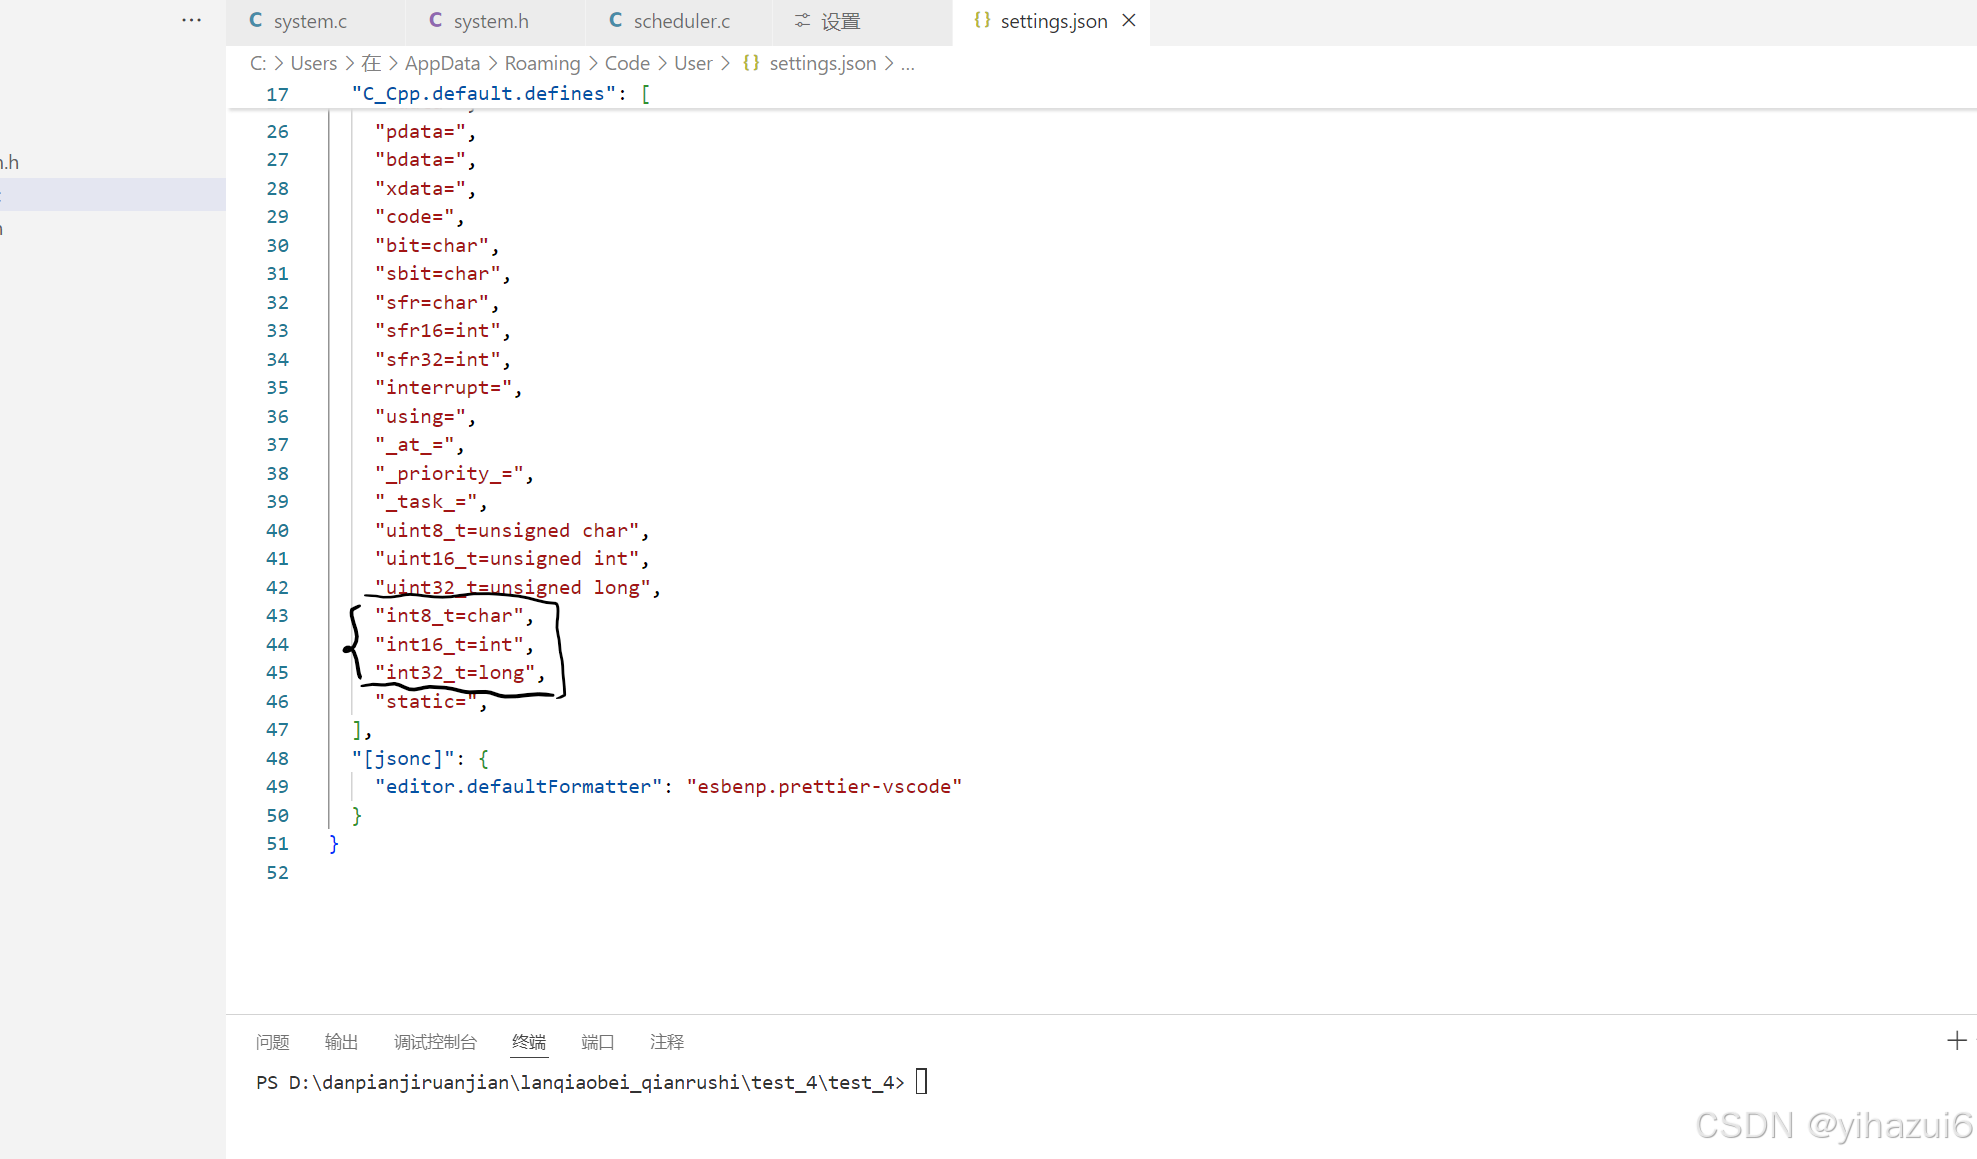Click the braces icon on settings.json tab
This screenshot has height=1159, width=1977.
tap(982, 21)
